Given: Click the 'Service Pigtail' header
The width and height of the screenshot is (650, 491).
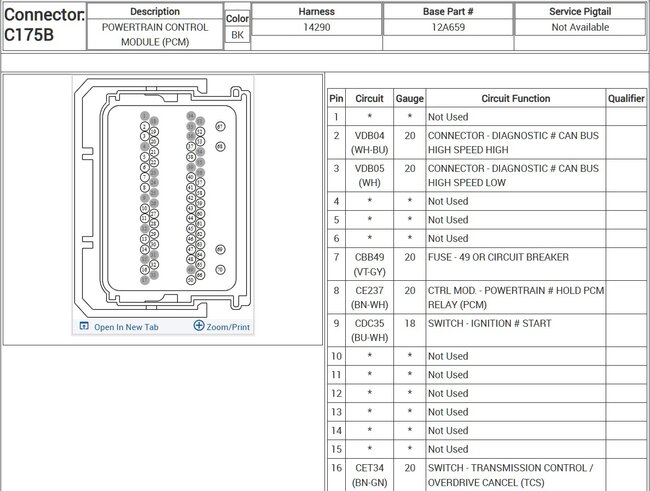Looking at the screenshot, I should pos(580,11).
